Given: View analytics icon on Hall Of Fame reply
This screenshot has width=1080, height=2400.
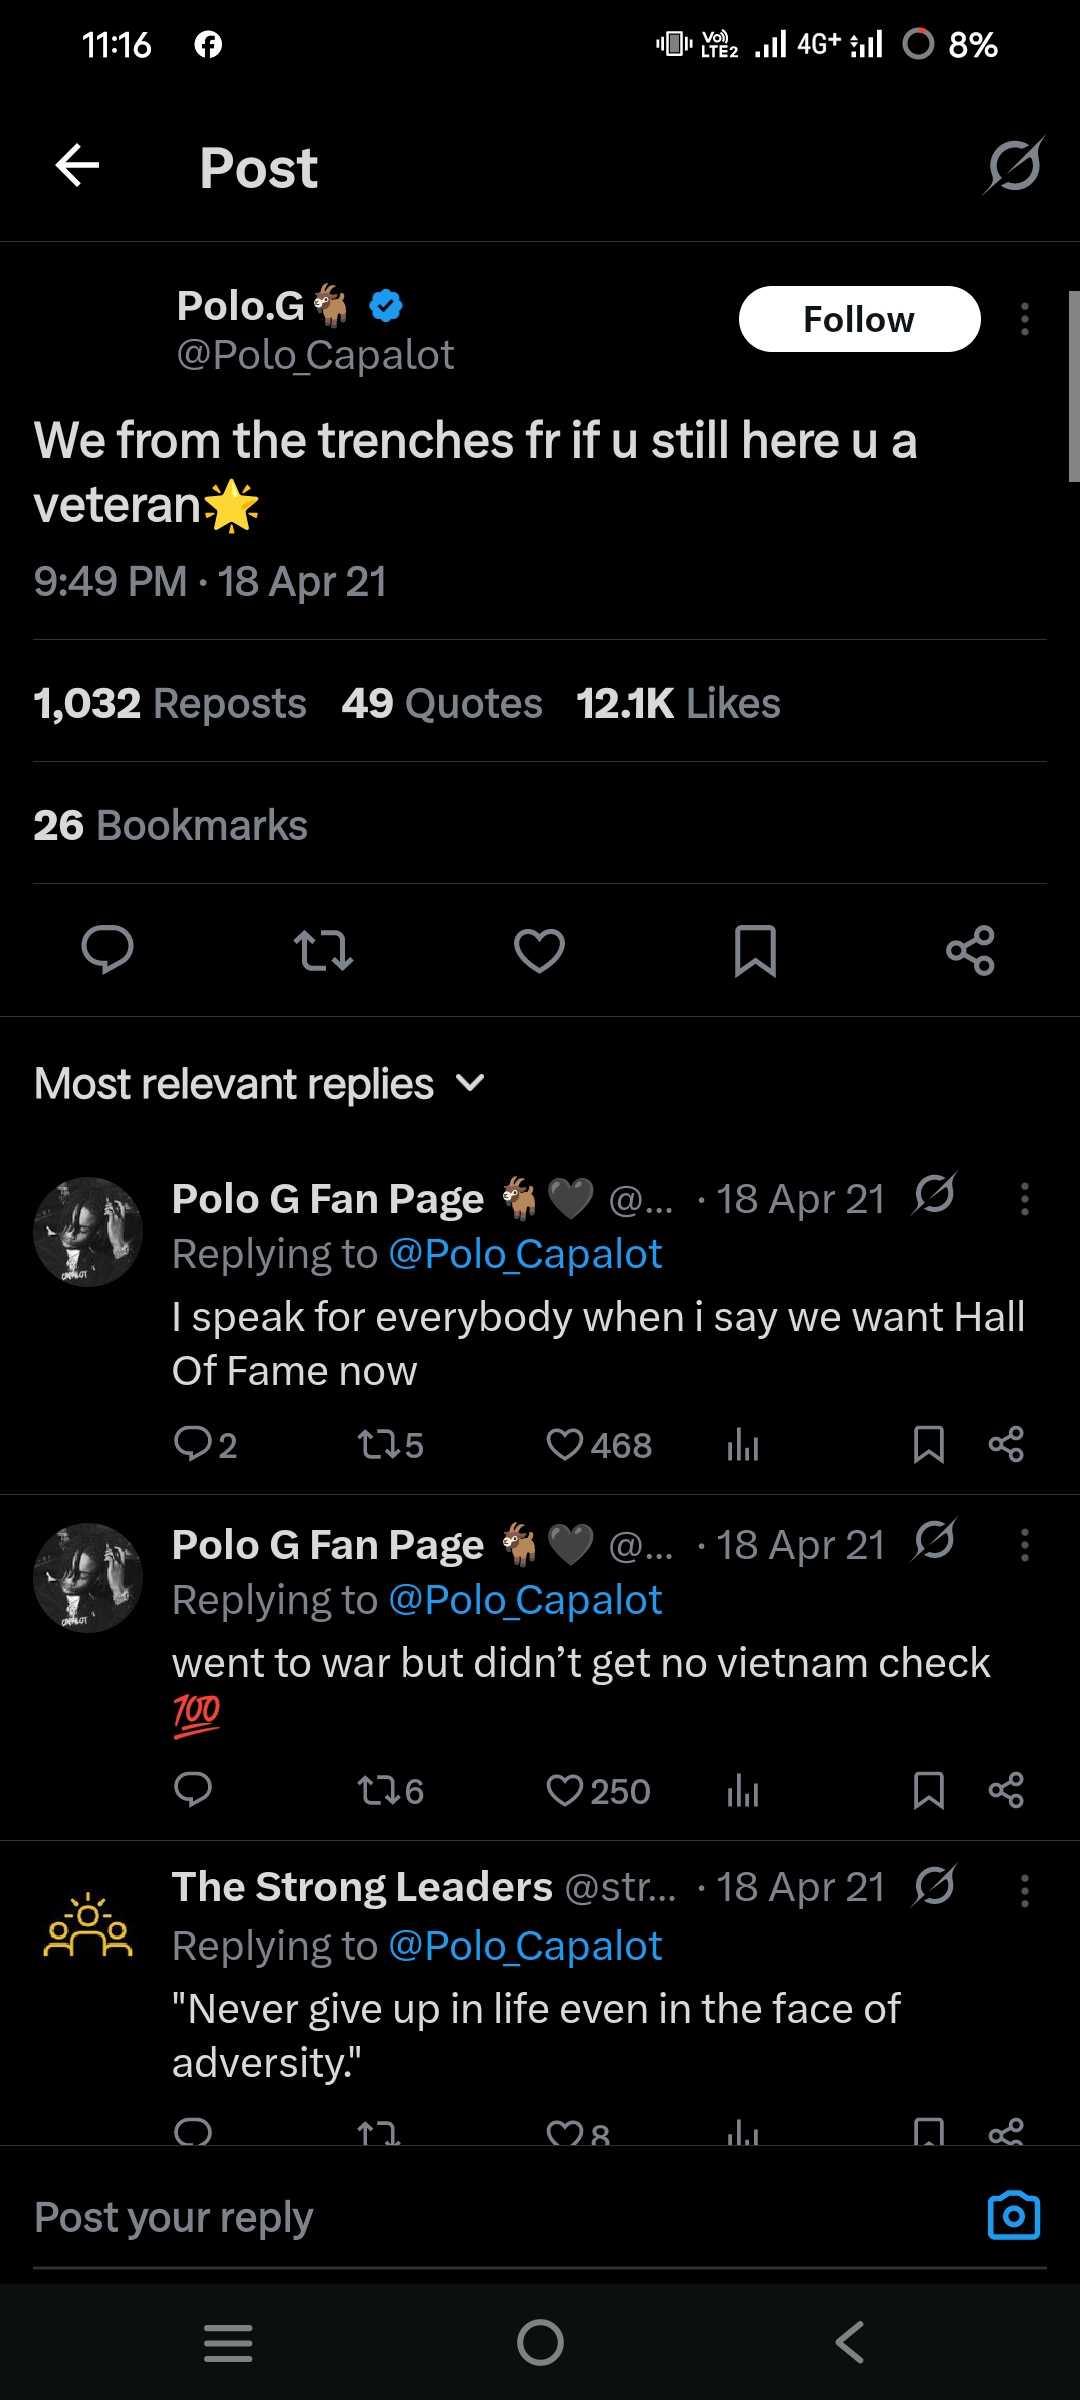Looking at the screenshot, I should tap(743, 1445).
